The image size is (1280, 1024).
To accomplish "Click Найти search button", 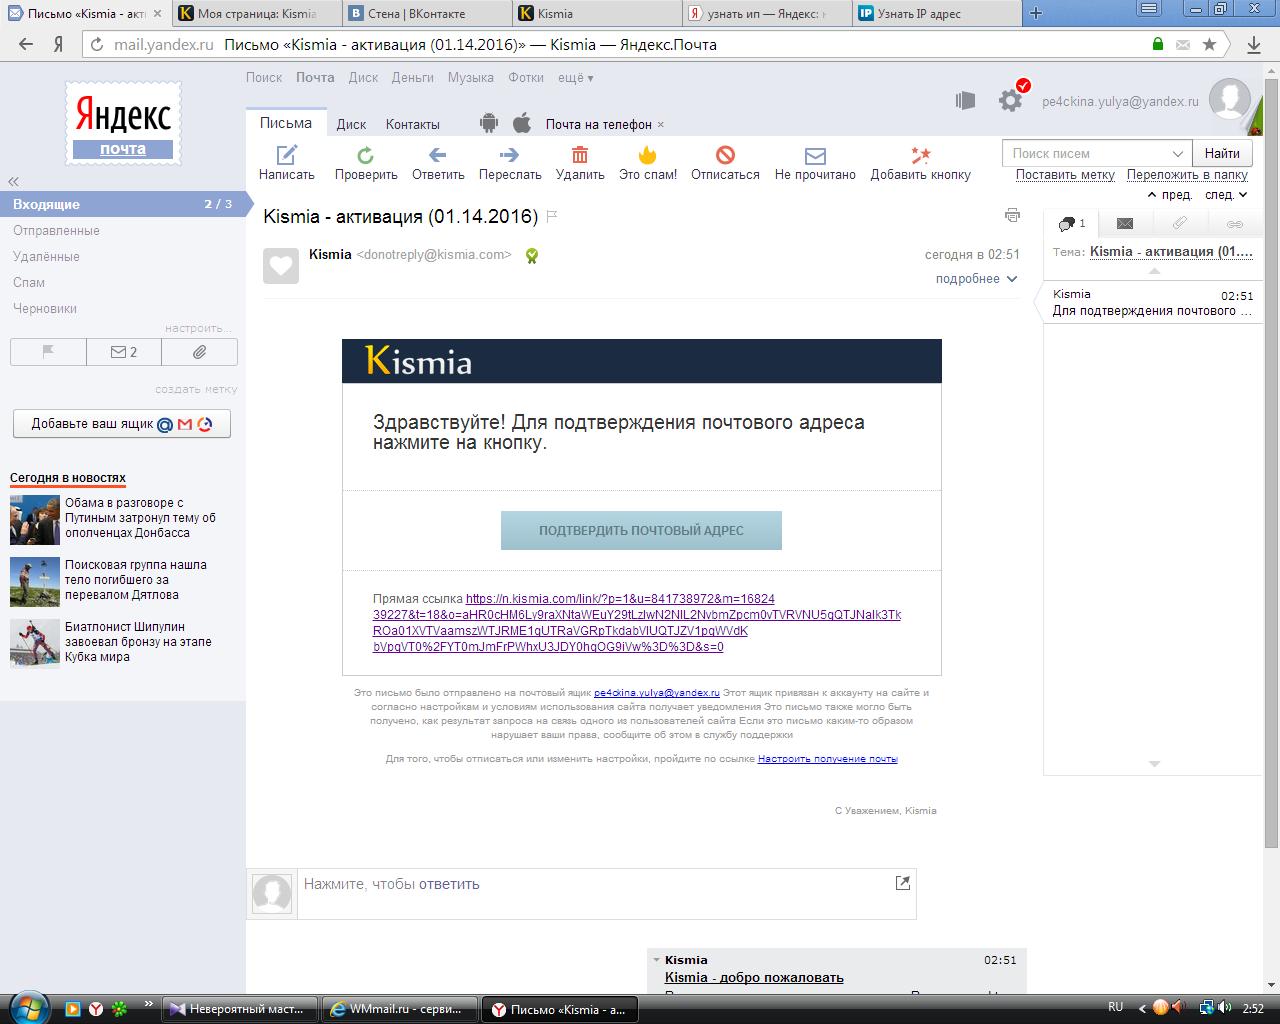I will tap(1222, 153).
